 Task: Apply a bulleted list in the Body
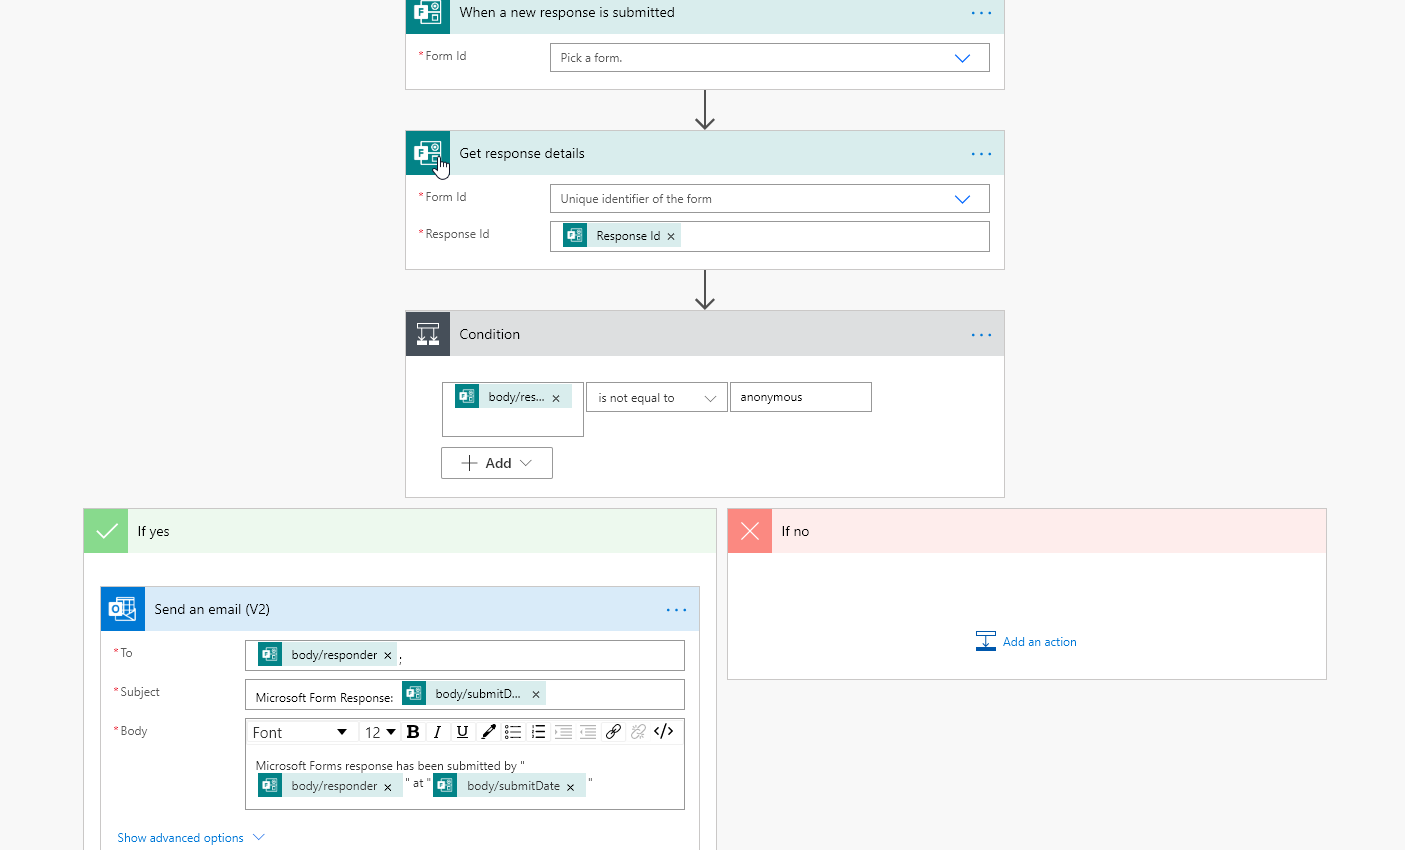click(513, 731)
